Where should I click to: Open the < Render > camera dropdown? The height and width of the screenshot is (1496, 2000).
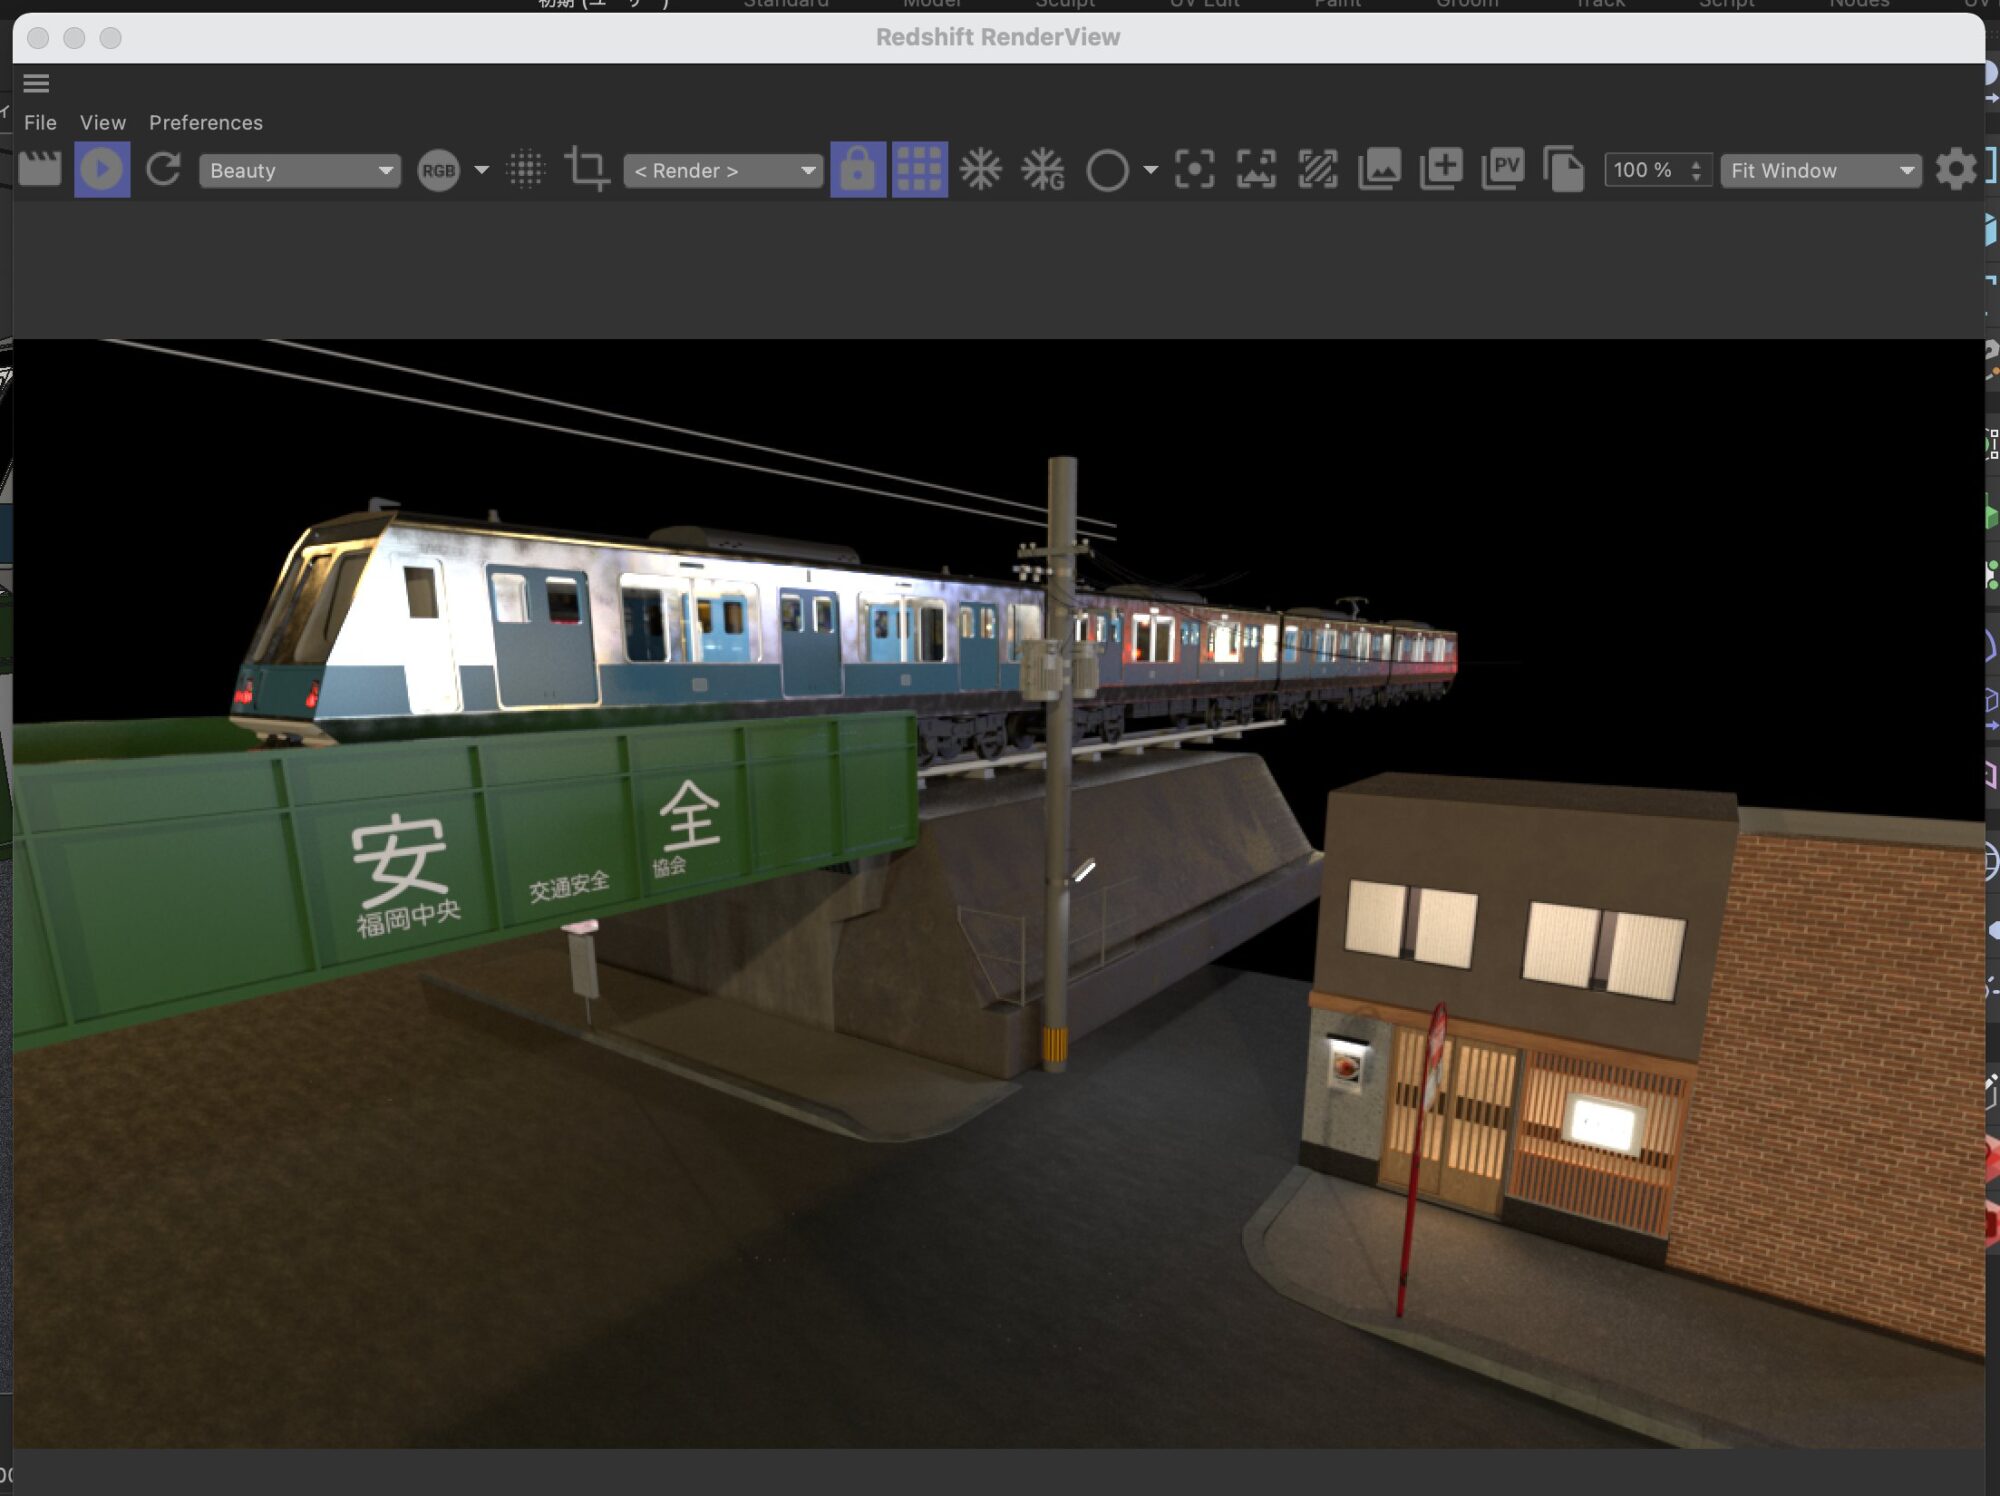point(723,171)
